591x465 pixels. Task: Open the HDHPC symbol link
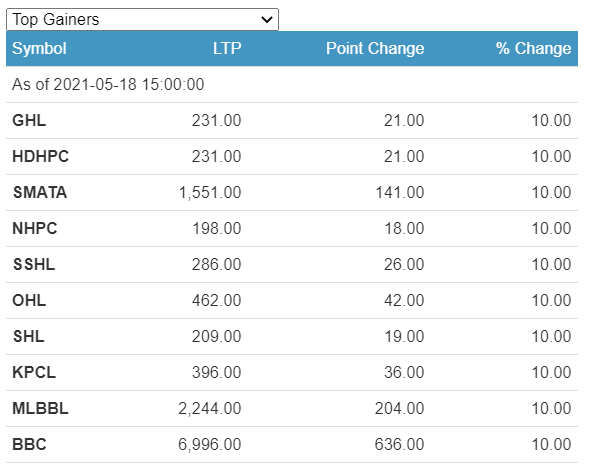[x=40, y=156]
